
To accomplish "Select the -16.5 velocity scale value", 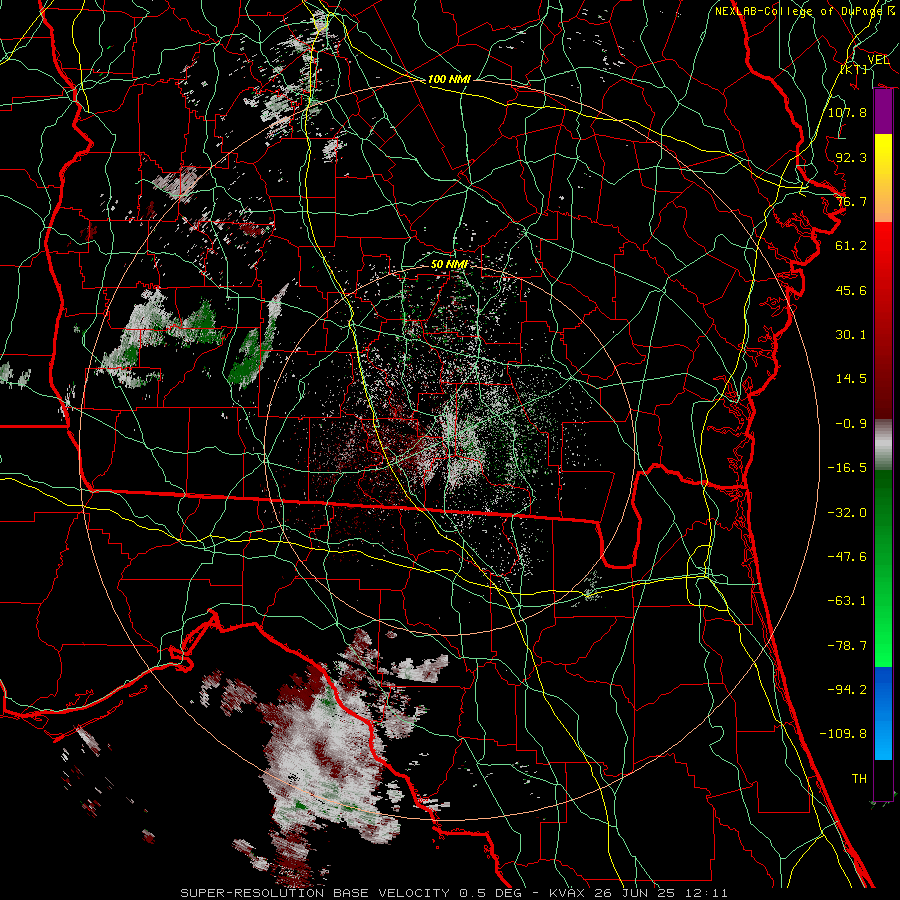I will 847,468.
